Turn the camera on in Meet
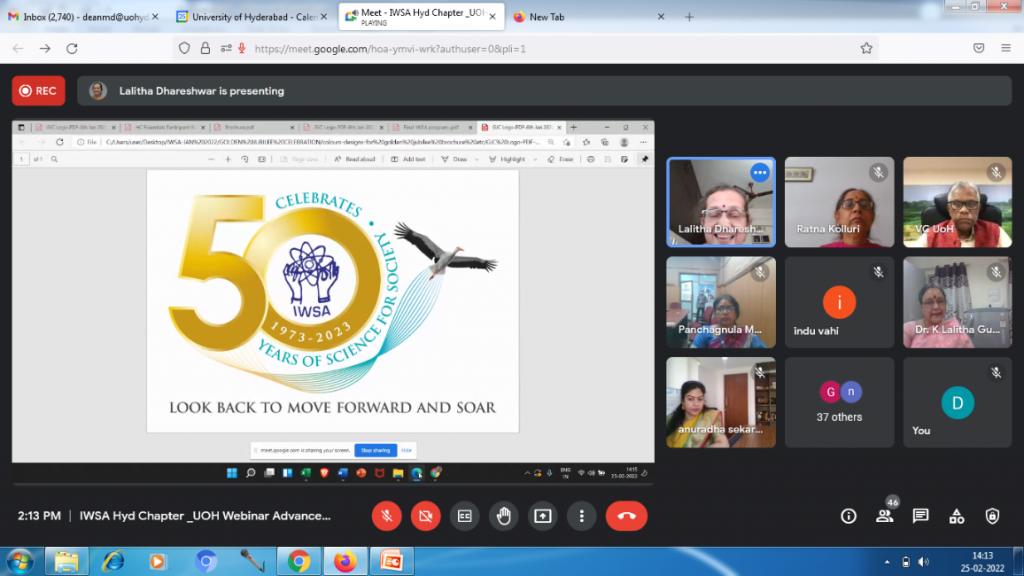Screen dimensions: 1024x576 426,516
